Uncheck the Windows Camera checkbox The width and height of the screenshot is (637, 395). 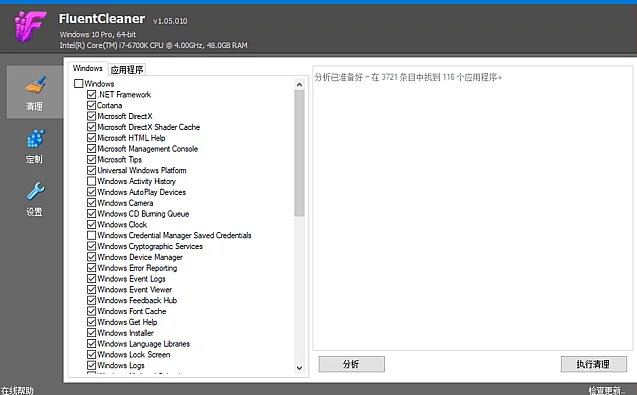(91, 203)
